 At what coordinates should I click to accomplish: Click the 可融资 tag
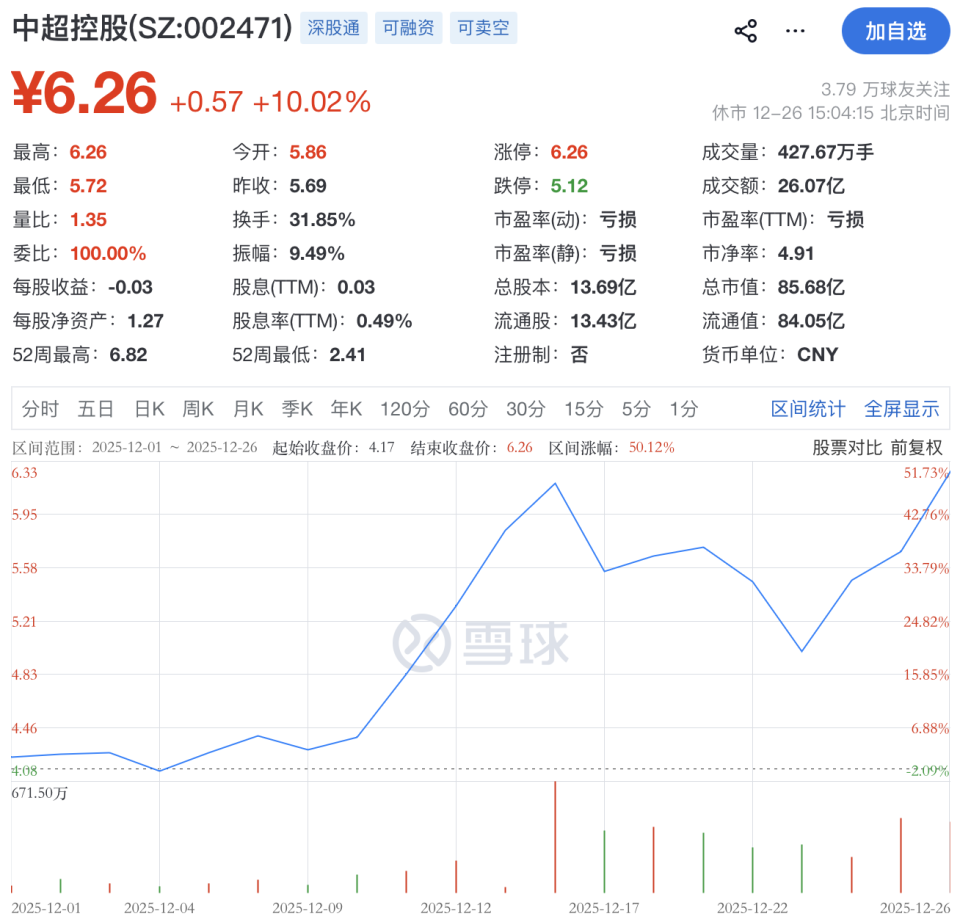(408, 28)
